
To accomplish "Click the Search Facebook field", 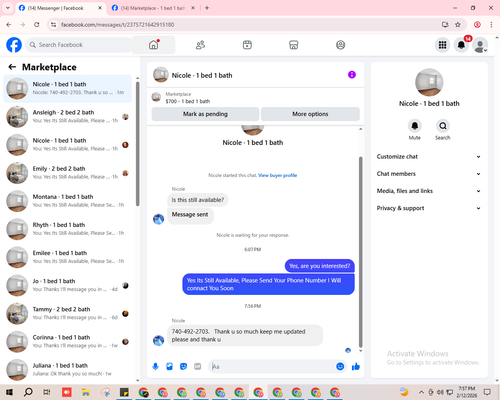I will [x=79, y=45].
